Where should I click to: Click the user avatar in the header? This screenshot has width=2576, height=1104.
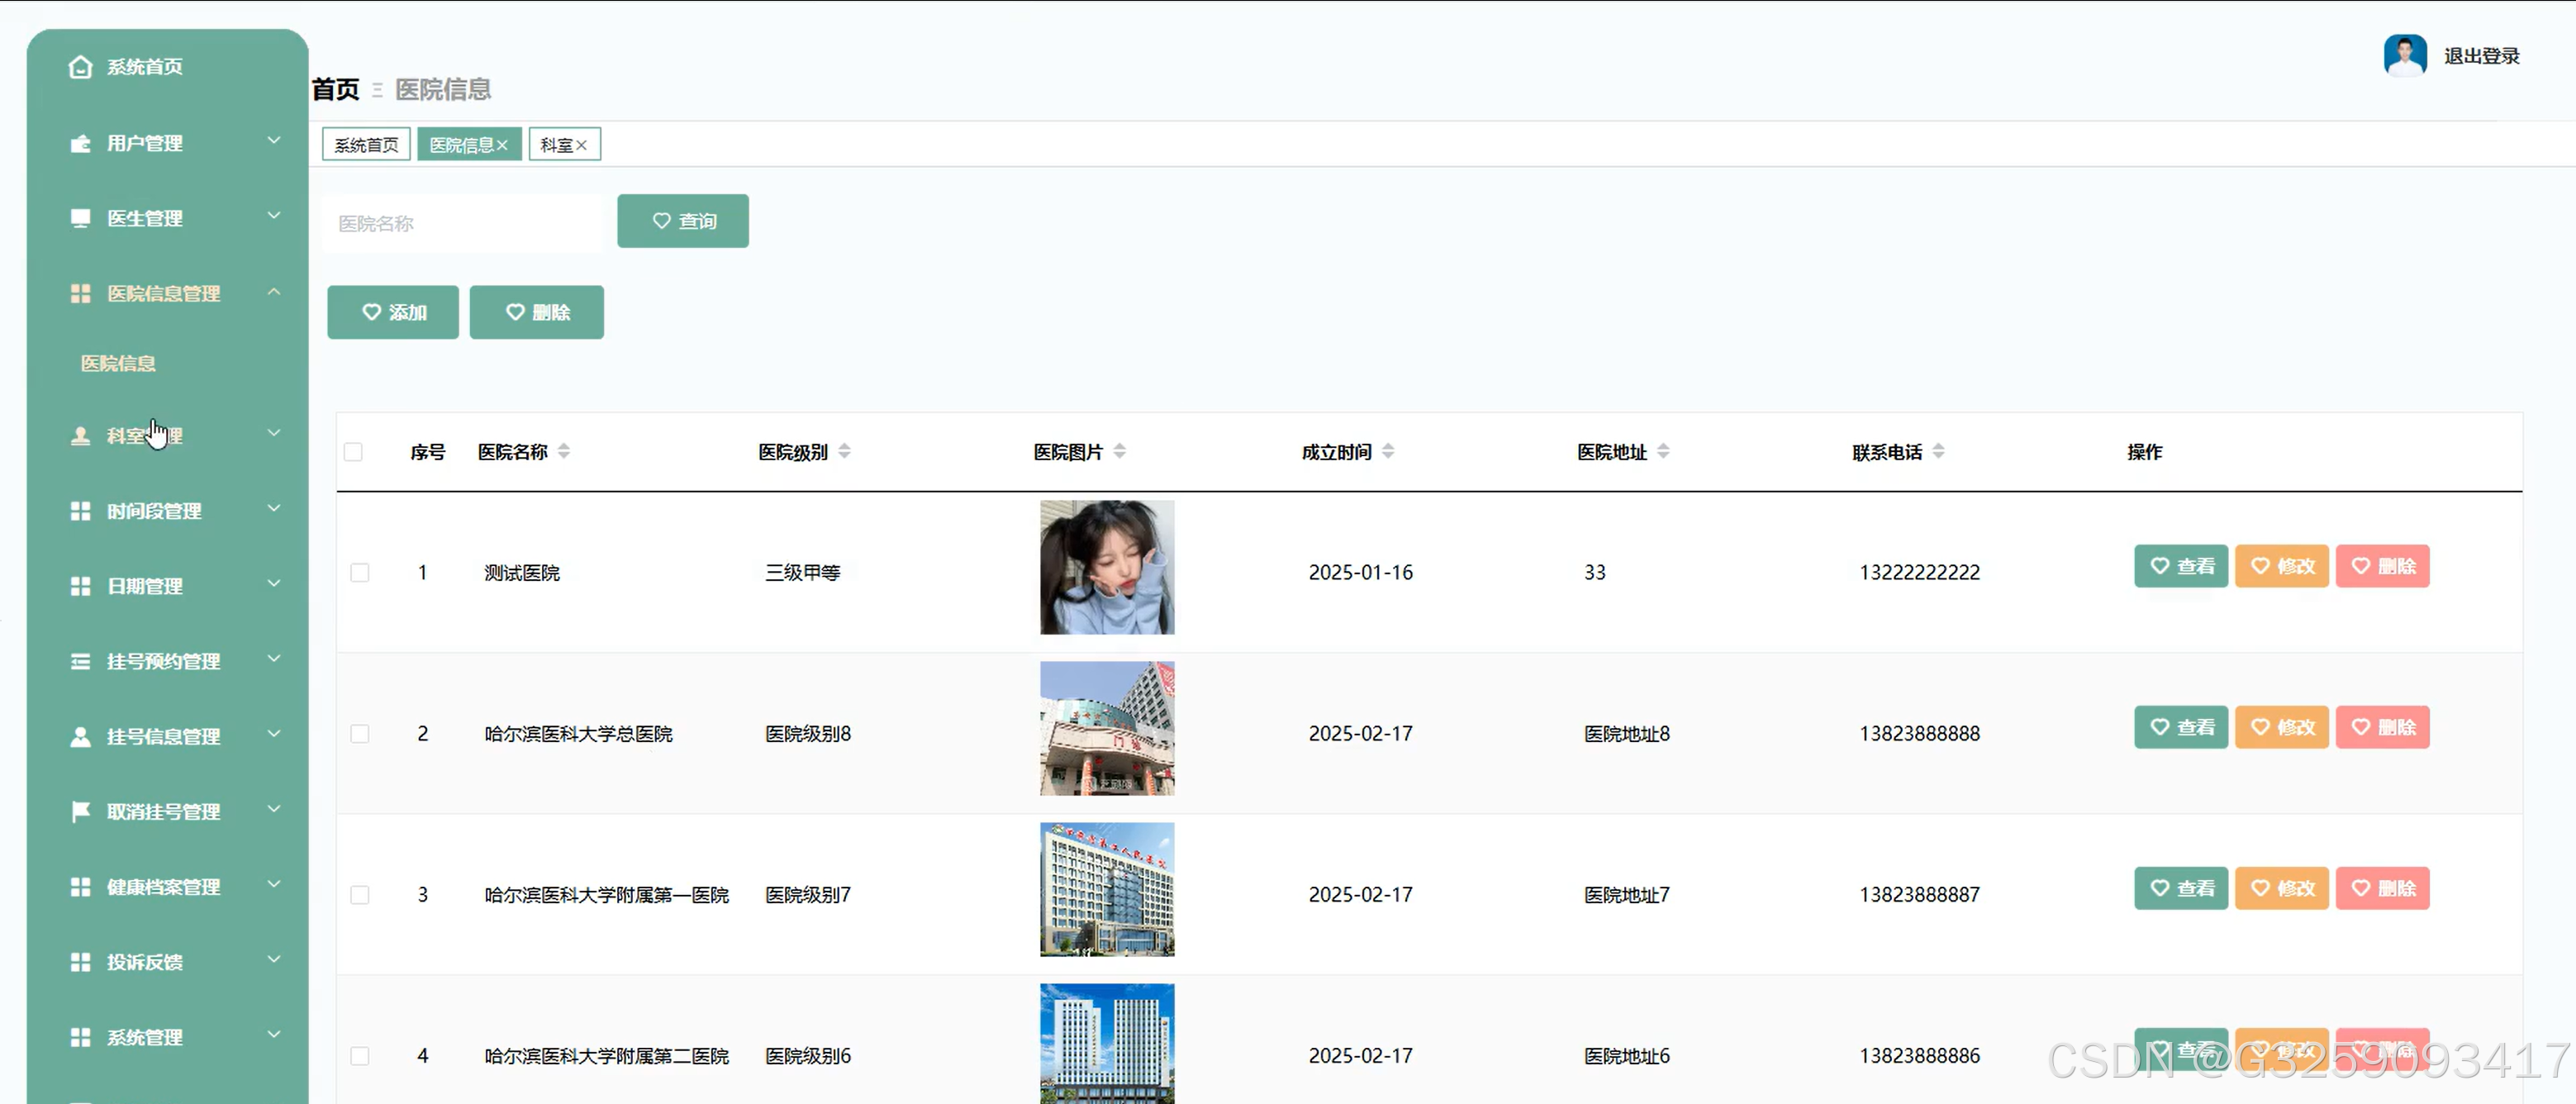[x=2405, y=55]
